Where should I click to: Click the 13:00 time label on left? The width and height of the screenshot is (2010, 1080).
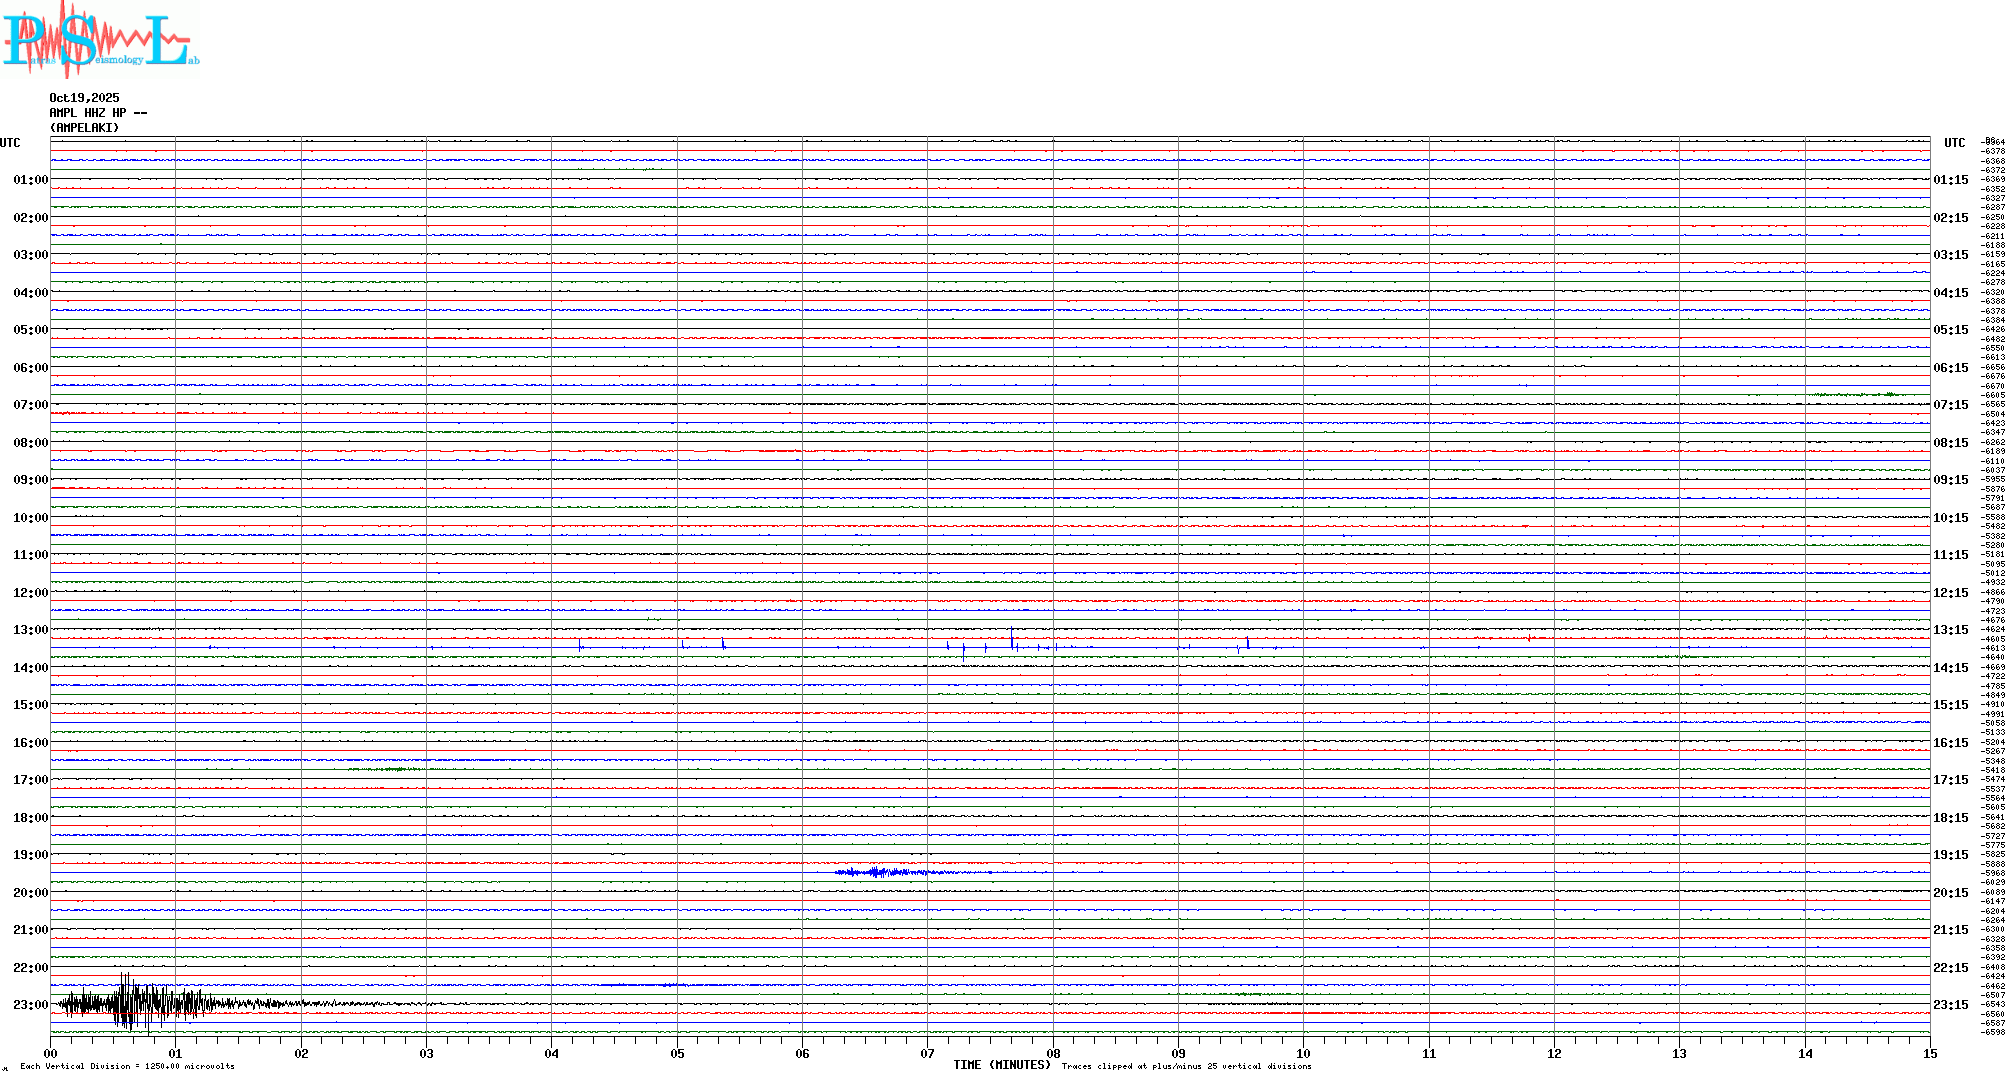pyautogui.click(x=30, y=630)
